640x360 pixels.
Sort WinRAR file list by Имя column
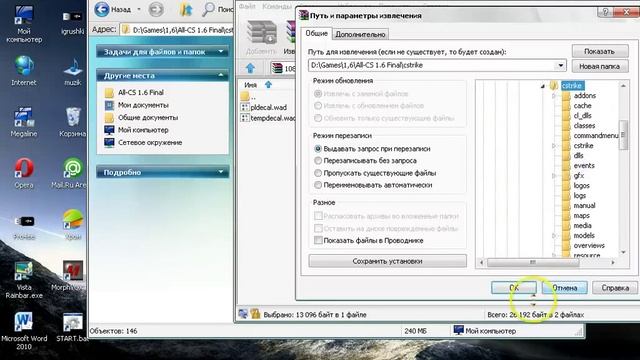coord(250,85)
